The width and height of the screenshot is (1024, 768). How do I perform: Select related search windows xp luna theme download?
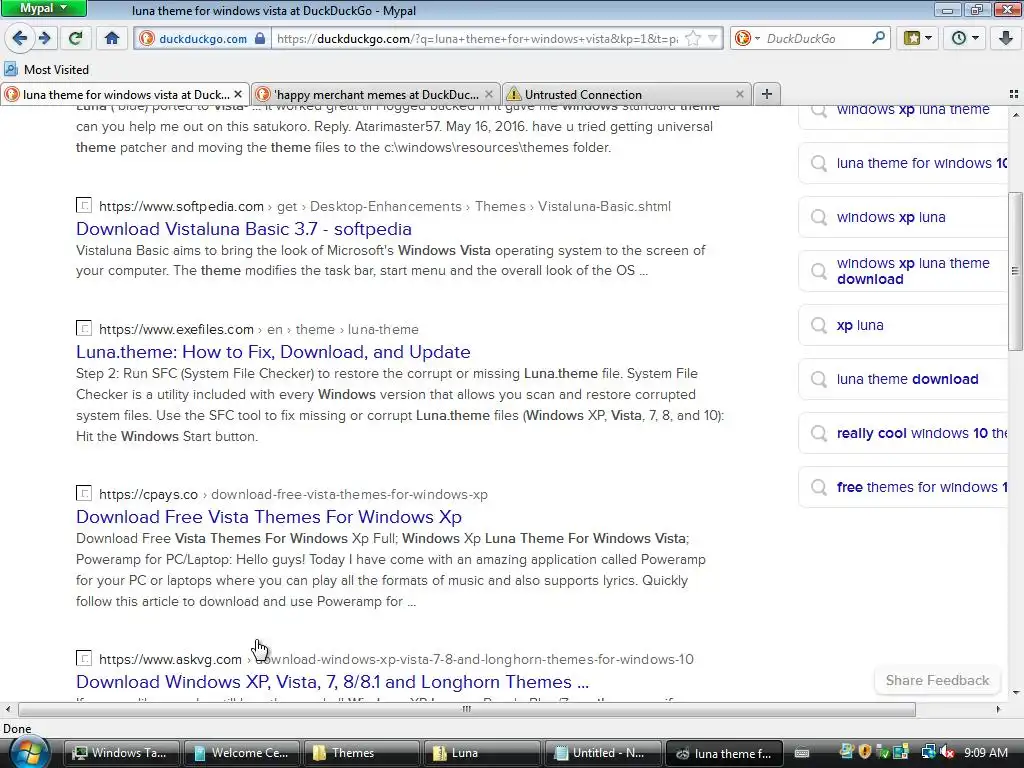click(x=903, y=271)
